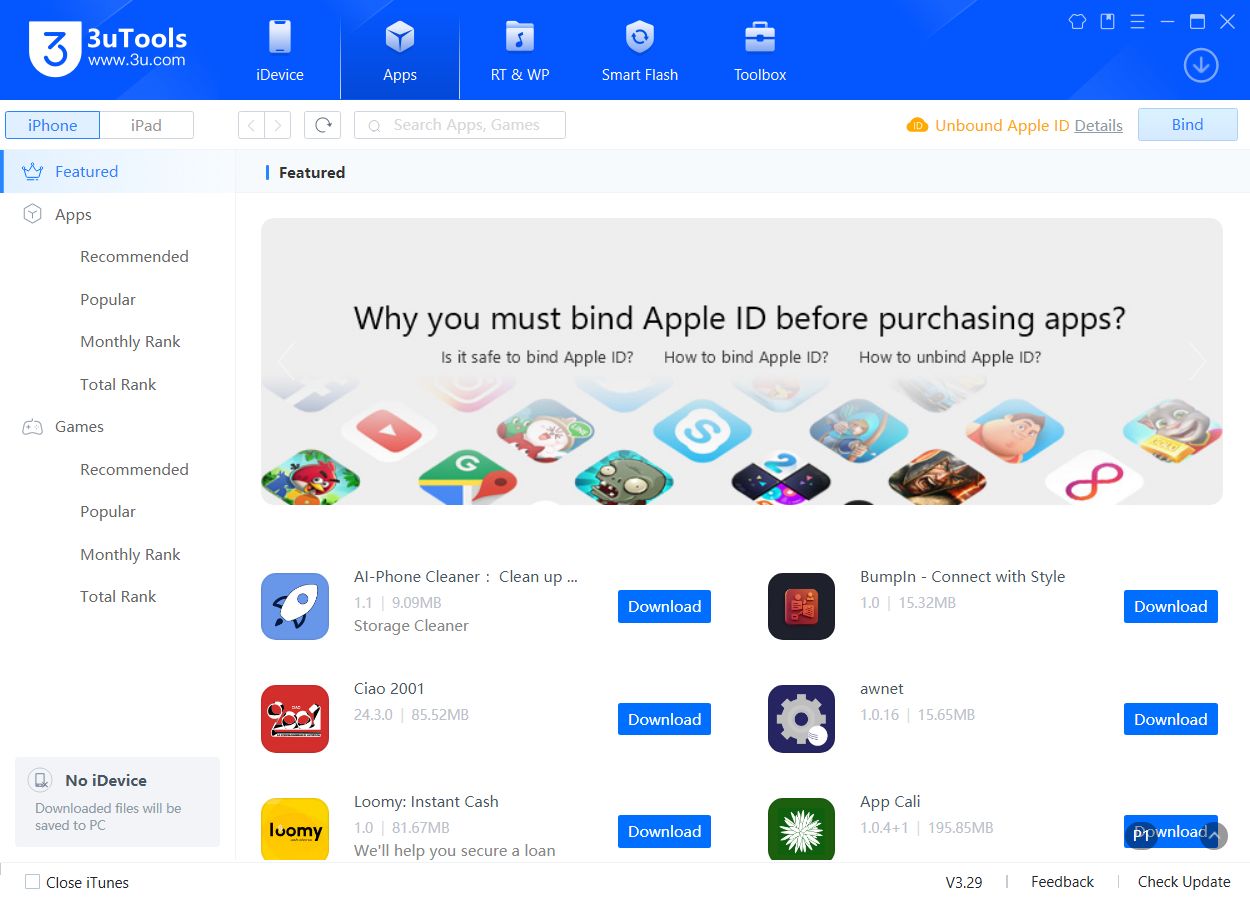Click the Loomy app icon
The height and width of the screenshot is (900, 1250).
click(x=295, y=830)
